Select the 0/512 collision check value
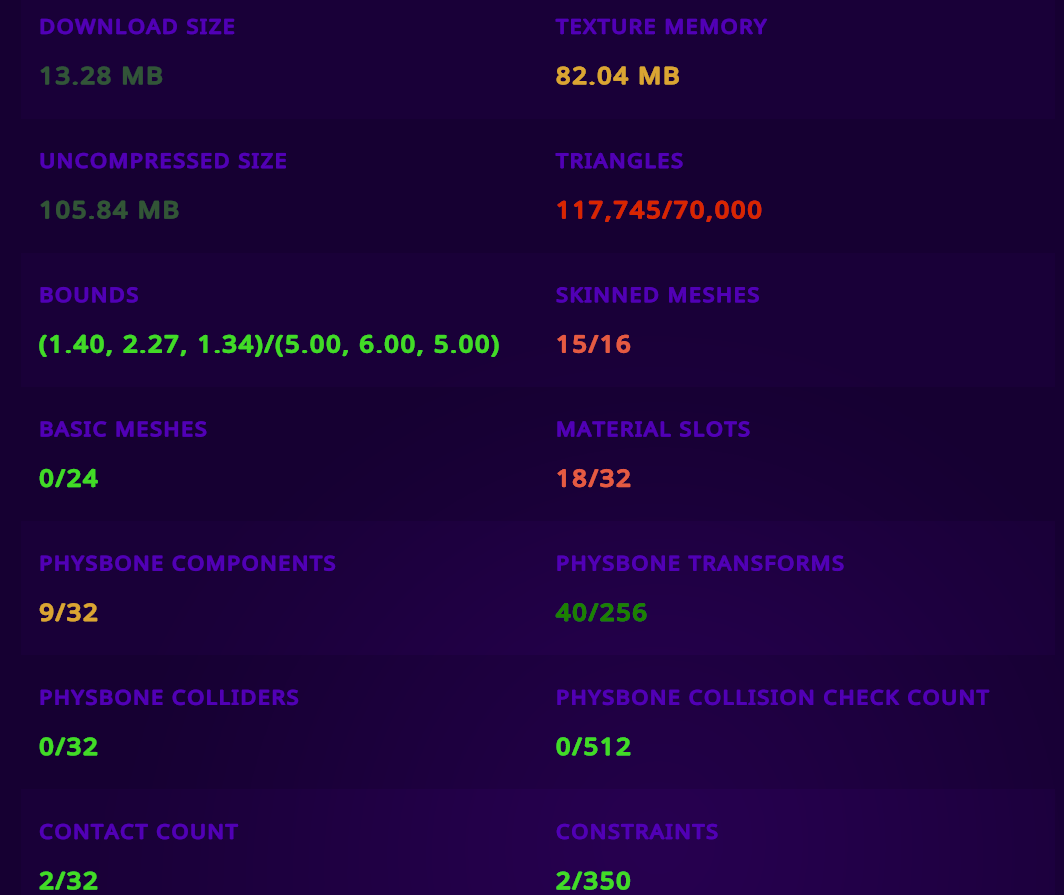This screenshot has width=1064, height=895. pos(594,747)
